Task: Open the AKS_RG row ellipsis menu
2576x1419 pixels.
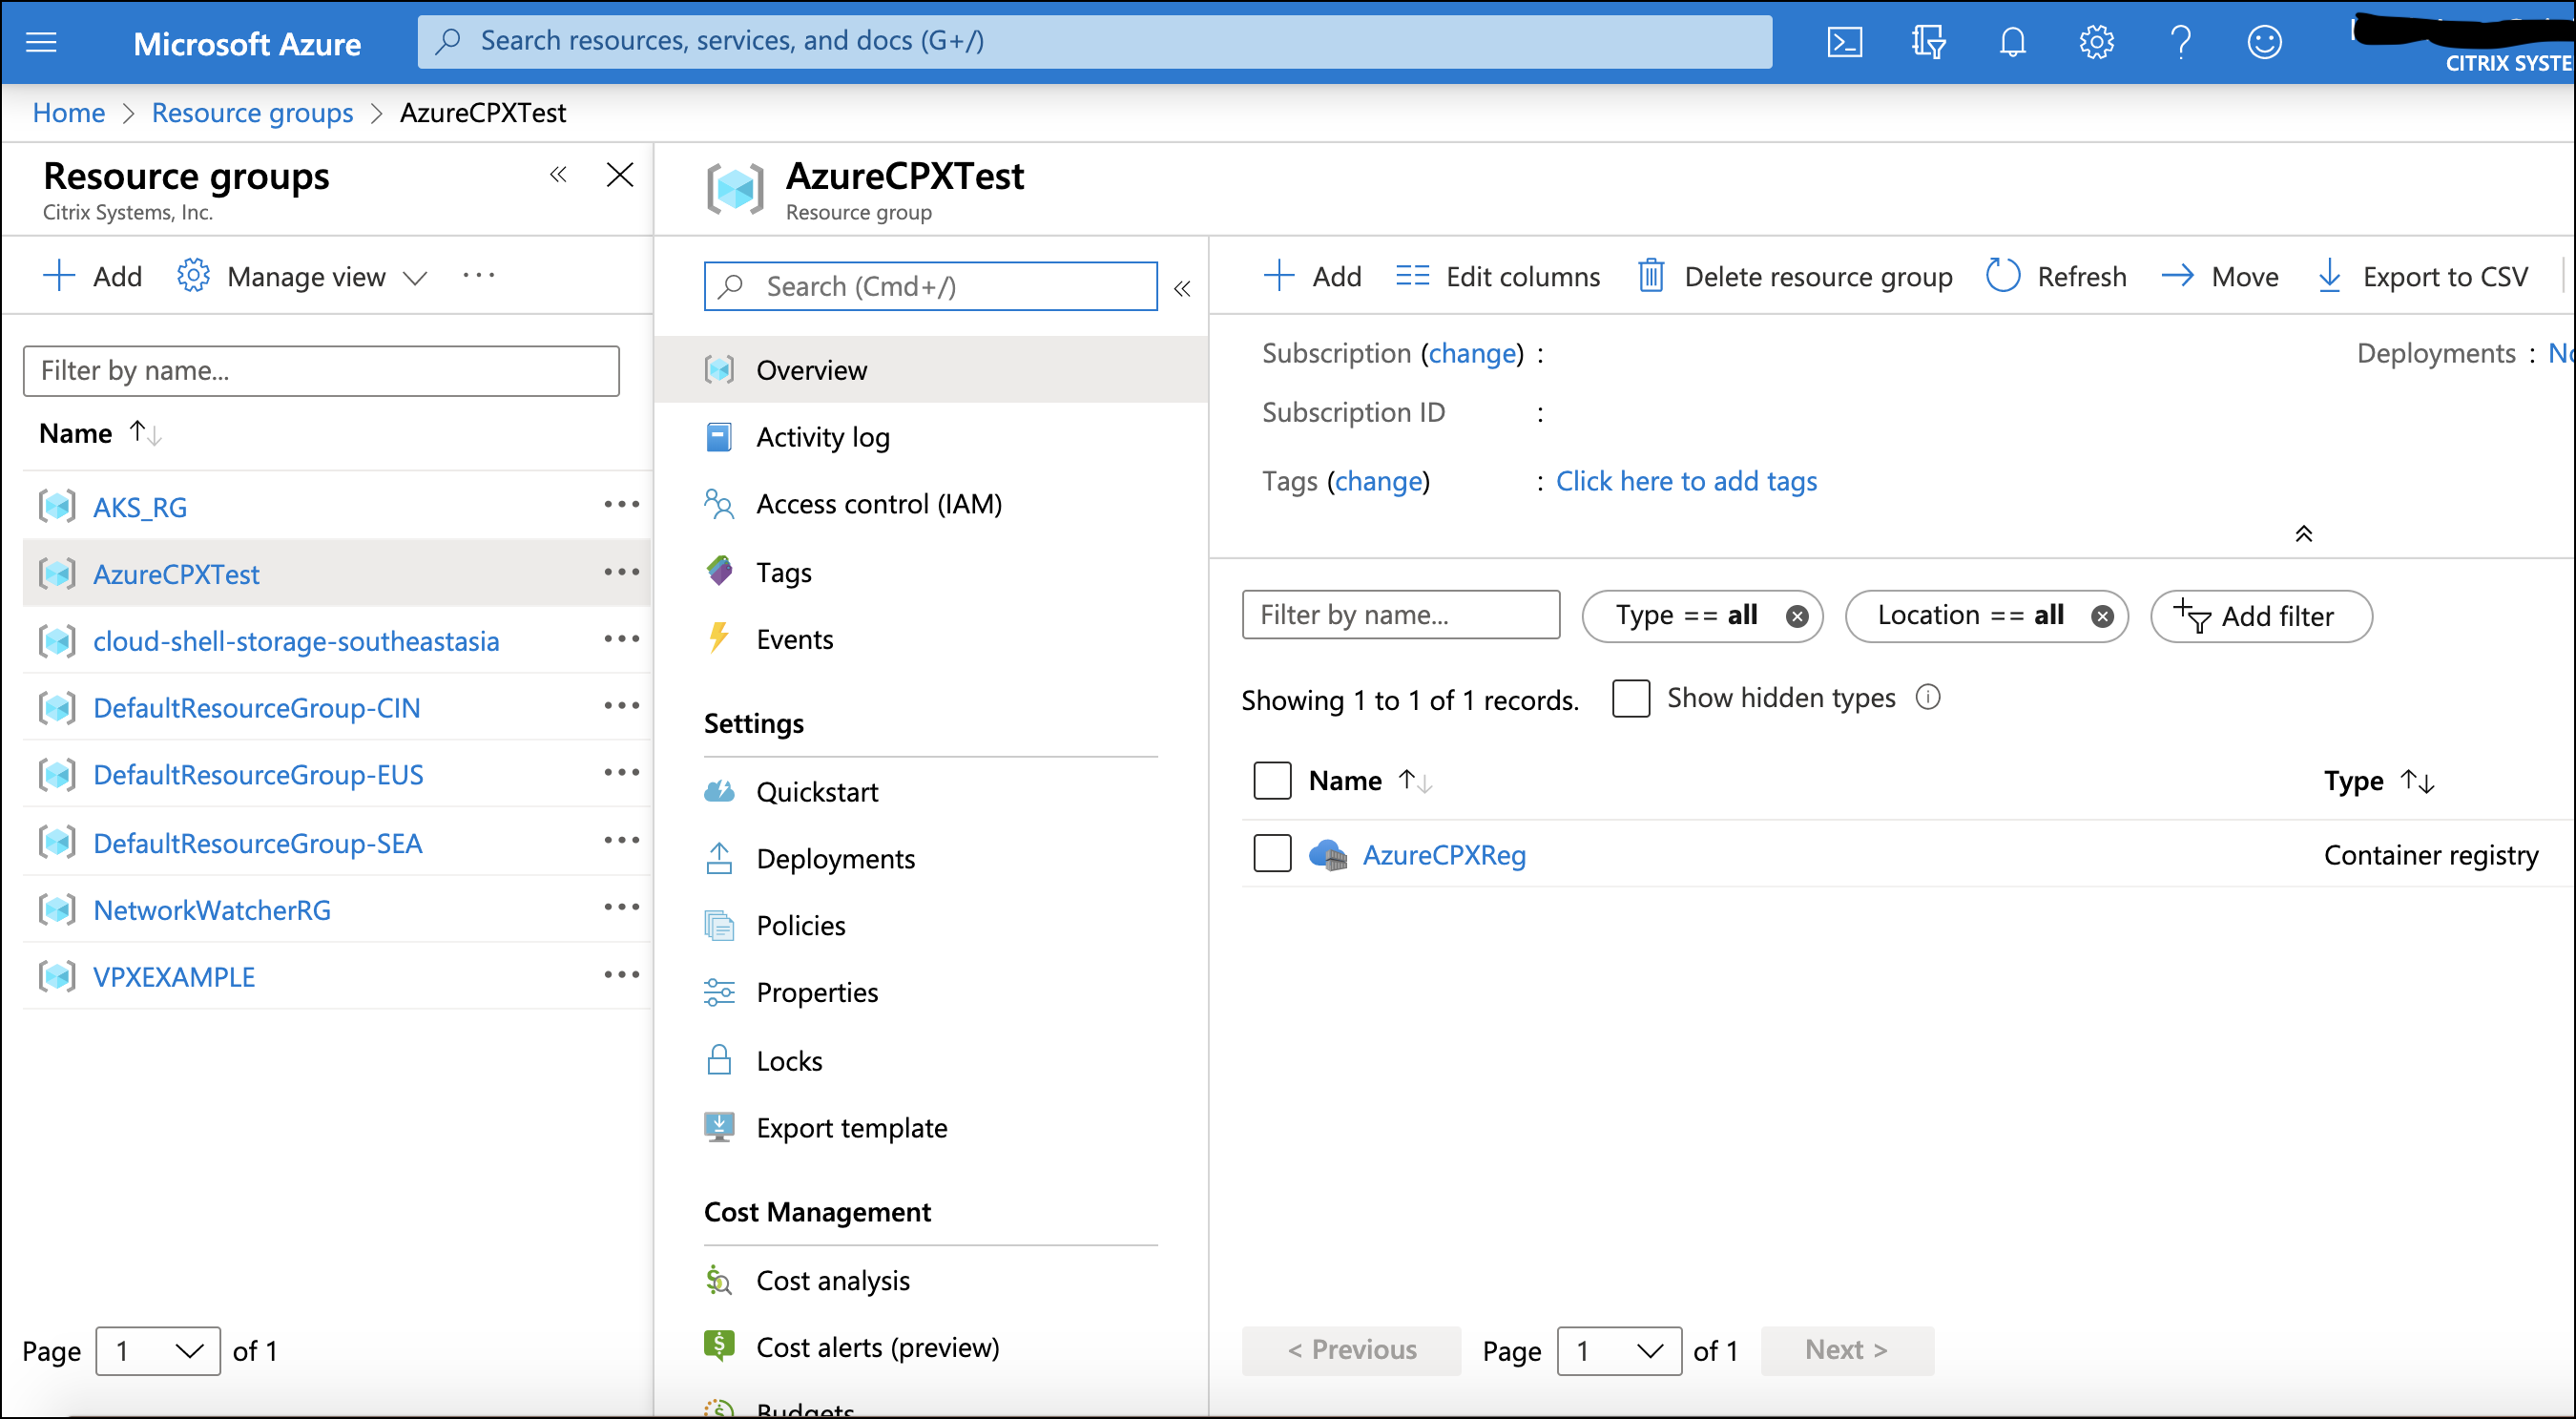Action: pyautogui.click(x=621, y=505)
